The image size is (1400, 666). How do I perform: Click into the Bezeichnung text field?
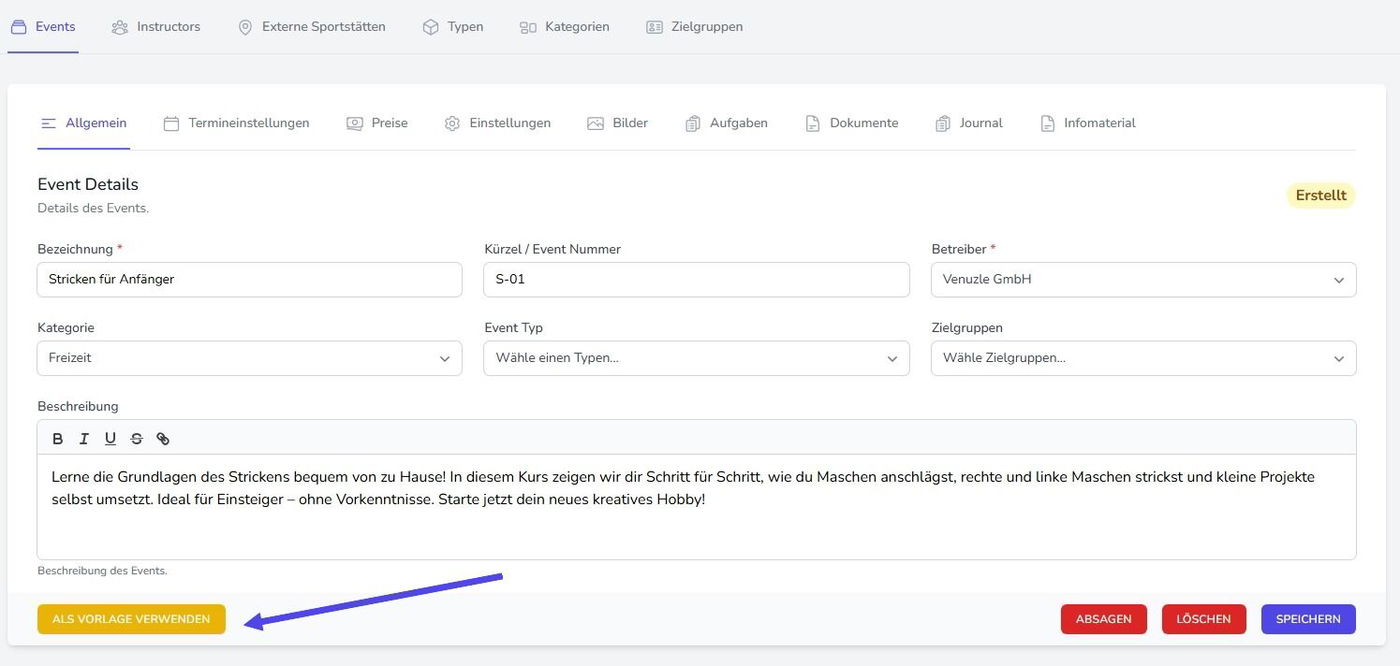(x=249, y=280)
